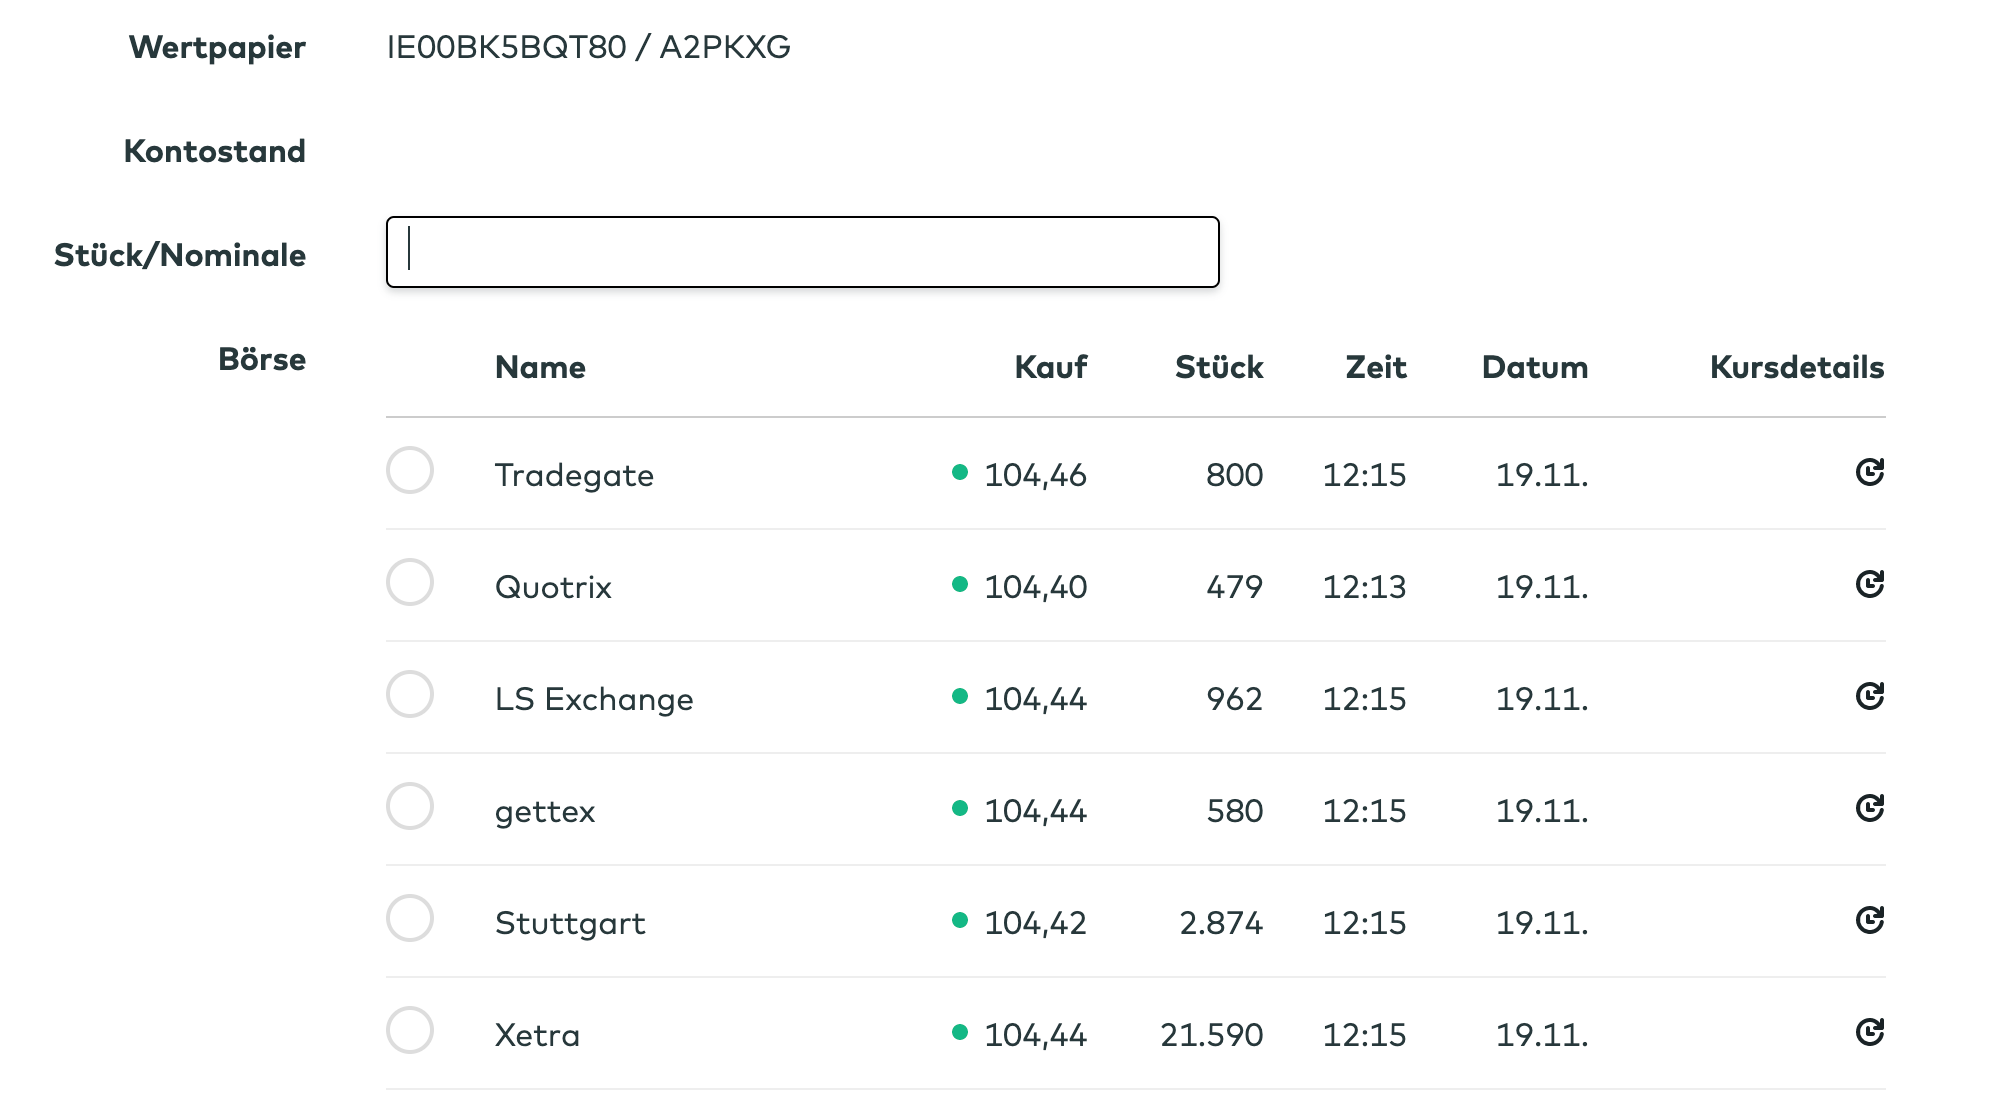The image size is (2016, 1108).
Task: Refresh Xetra price details
Action: [x=1869, y=1032]
